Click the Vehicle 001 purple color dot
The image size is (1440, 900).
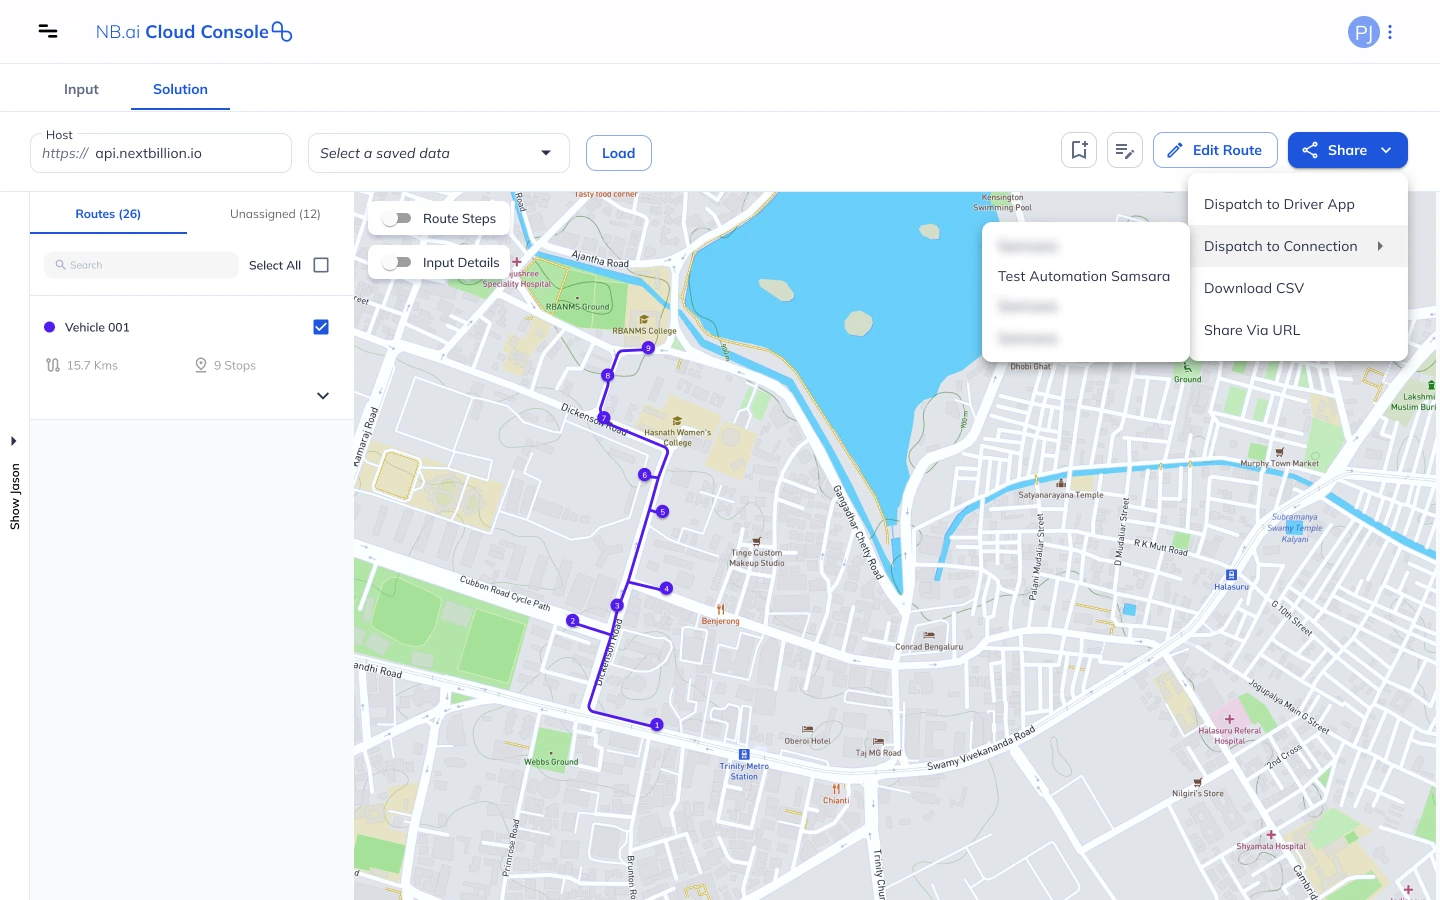click(x=50, y=327)
